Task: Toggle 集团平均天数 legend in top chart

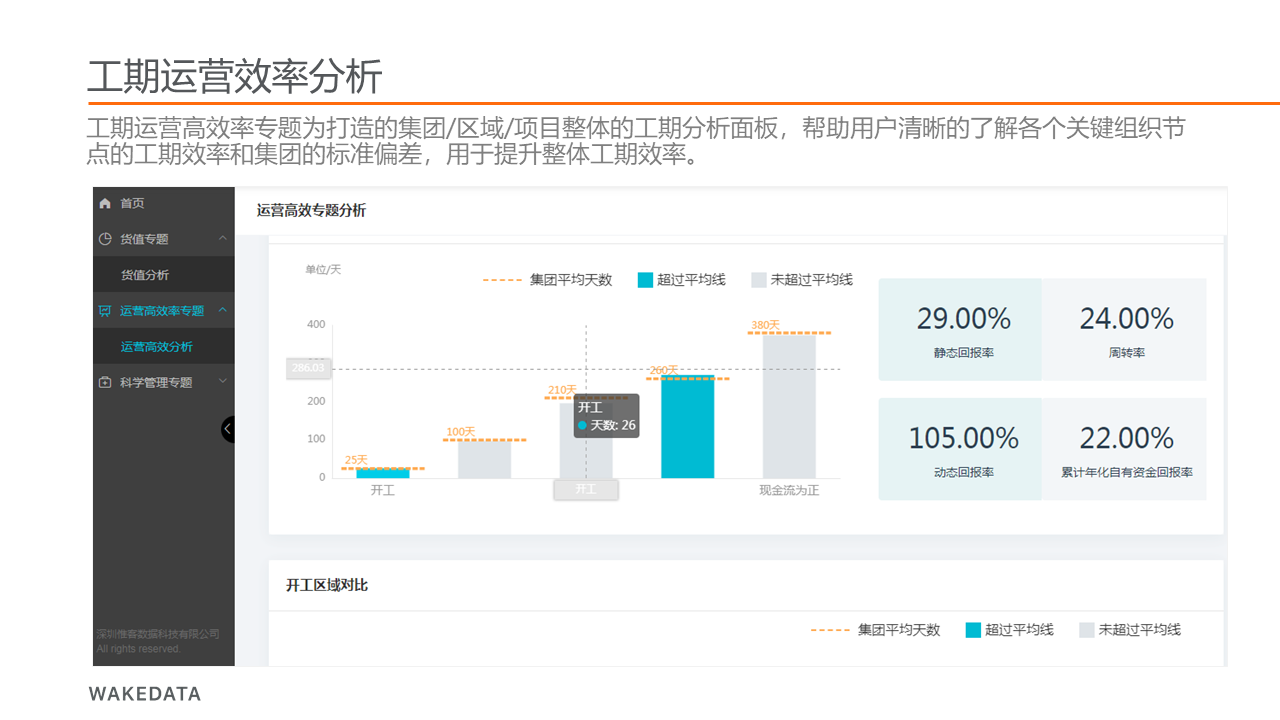Action: (x=547, y=280)
